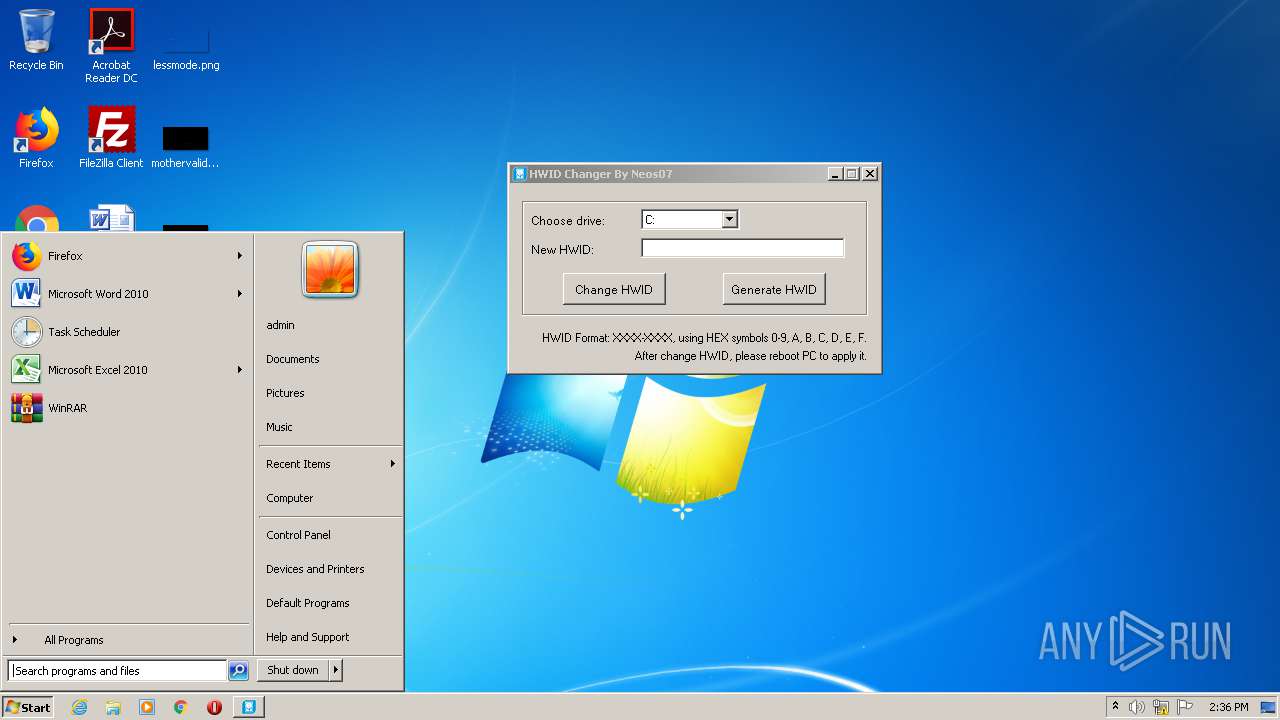
Task: Open Microsoft Word 2010 in Start menu
Action: [128, 294]
